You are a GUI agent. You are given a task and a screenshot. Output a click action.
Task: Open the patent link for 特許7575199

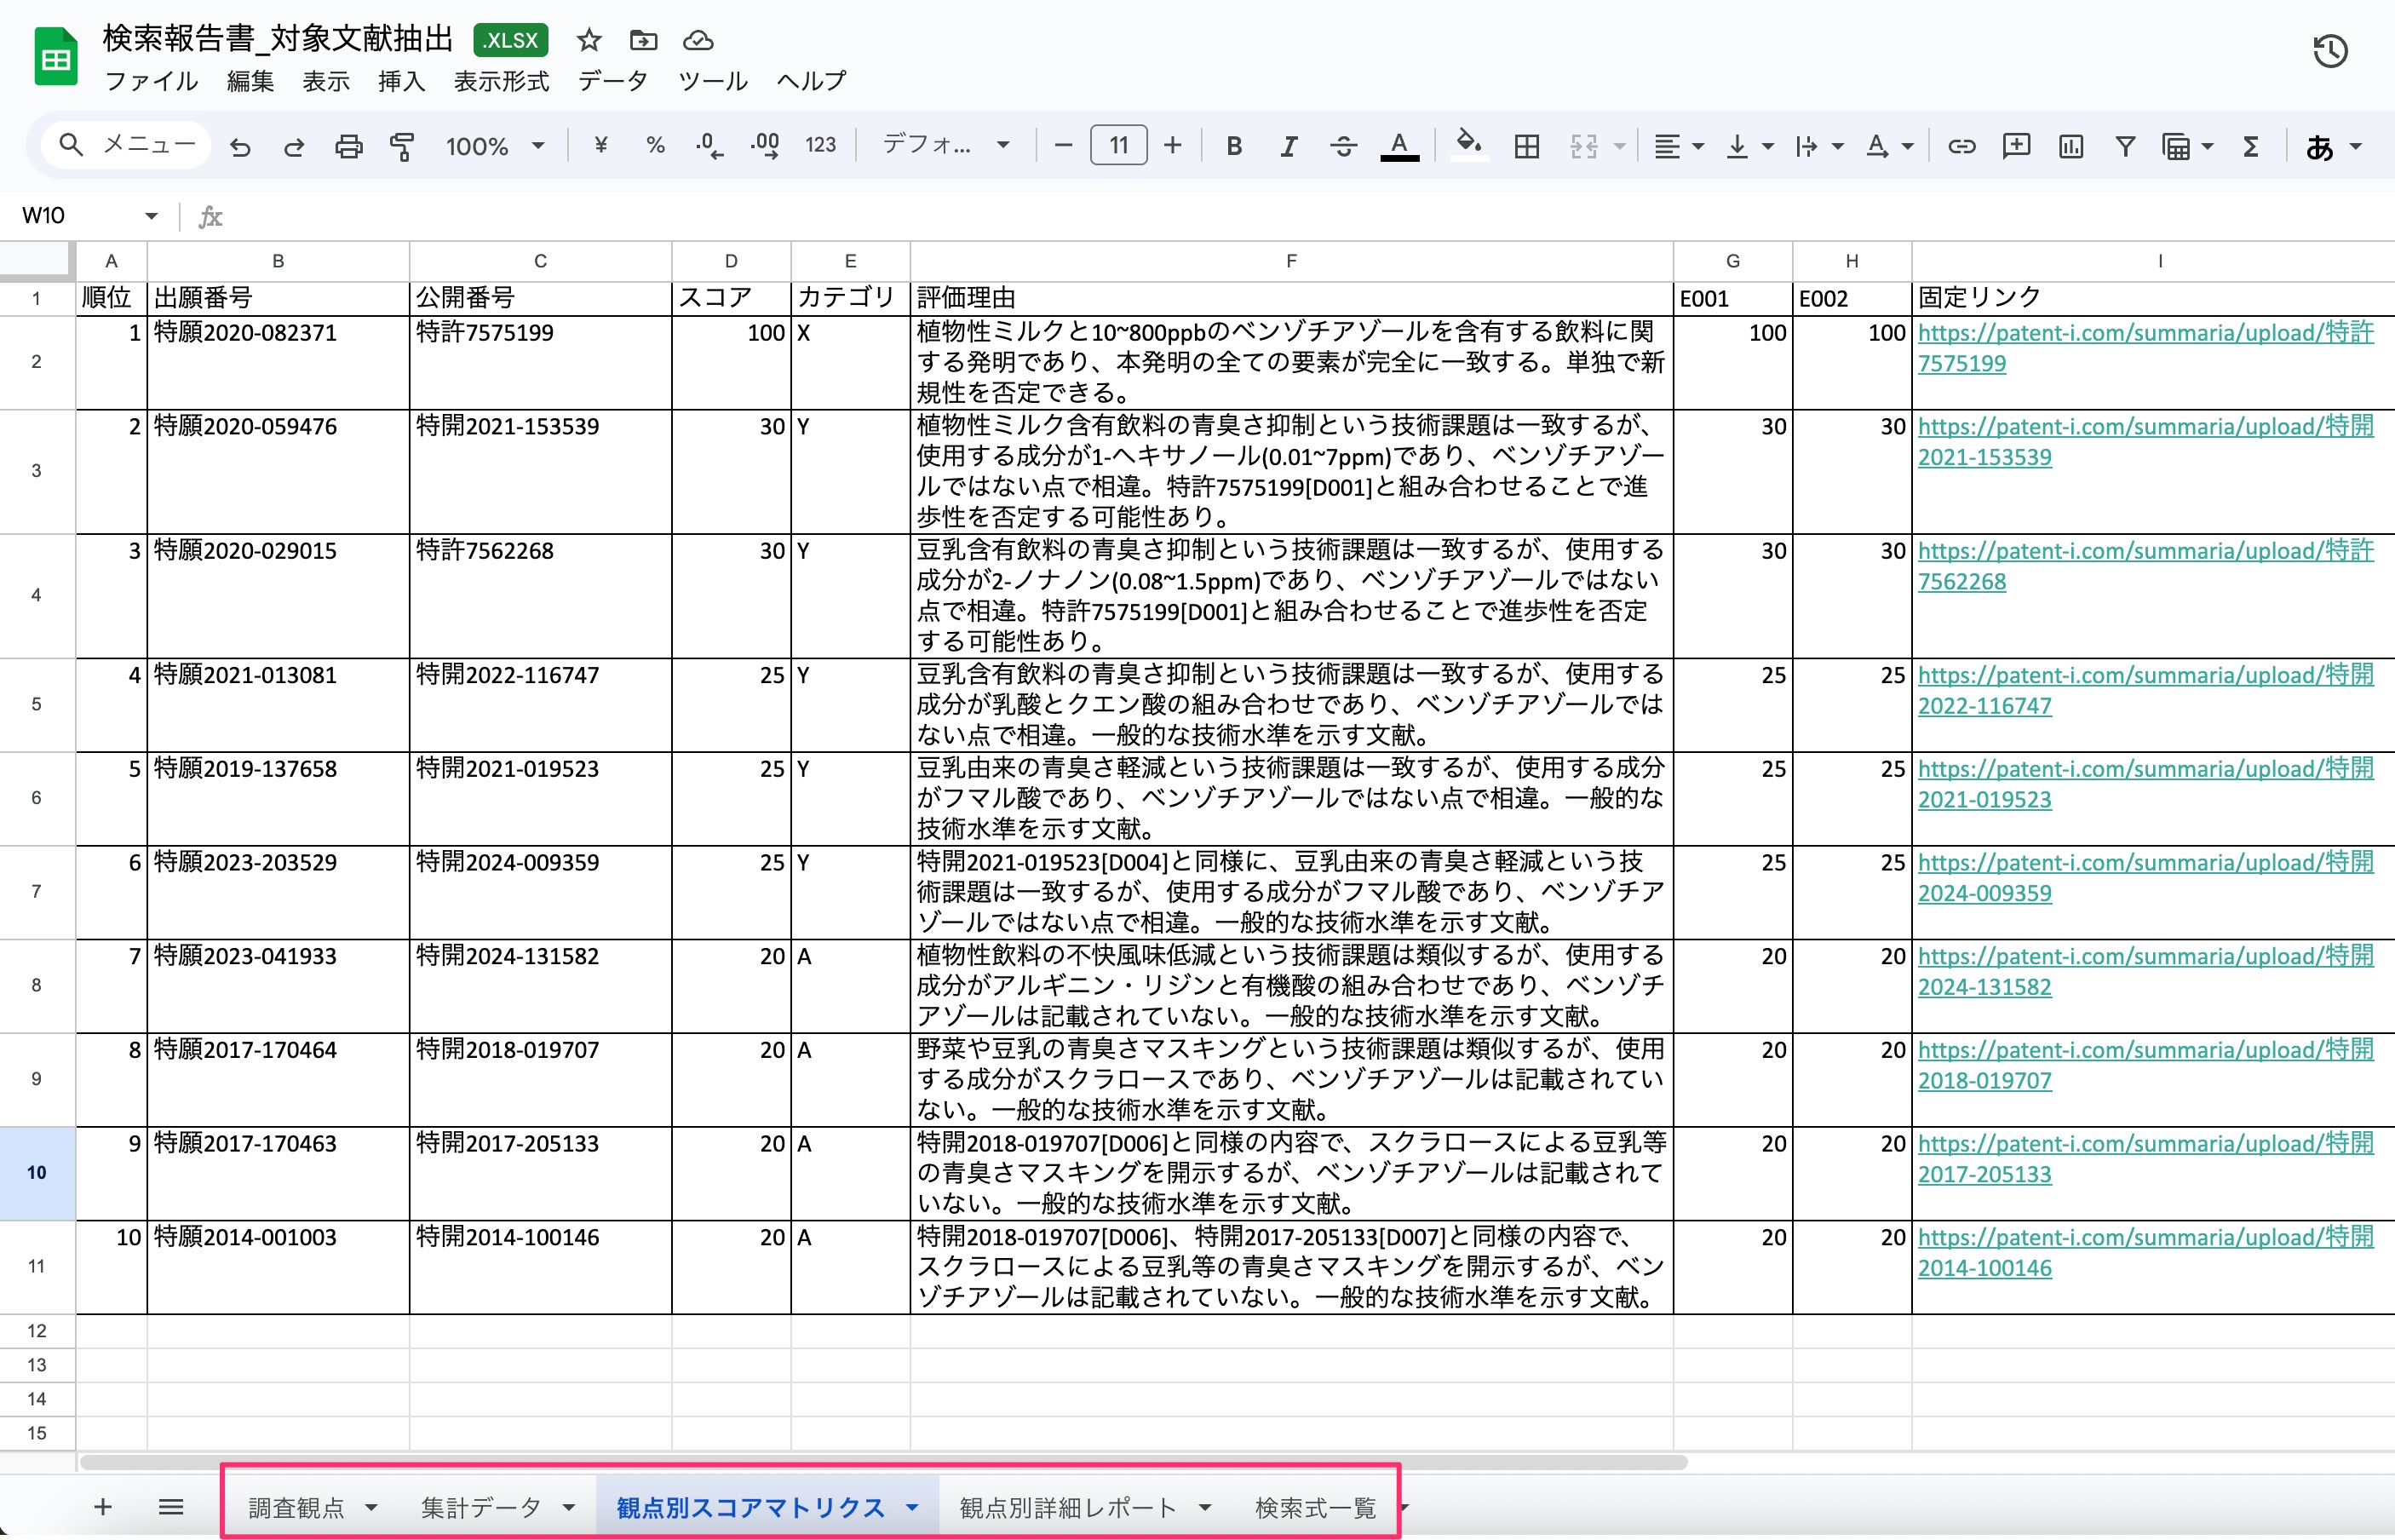coord(2145,348)
